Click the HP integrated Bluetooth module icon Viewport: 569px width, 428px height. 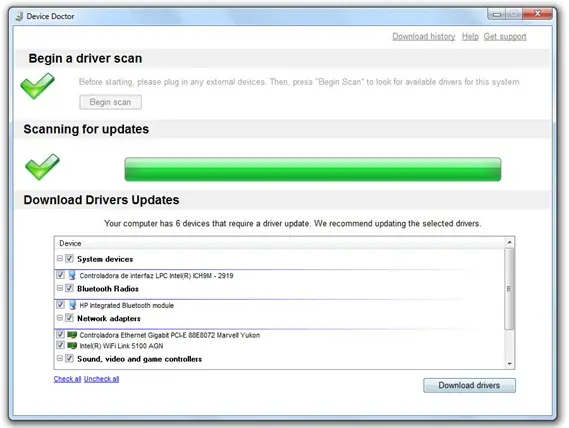coord(72,305)
